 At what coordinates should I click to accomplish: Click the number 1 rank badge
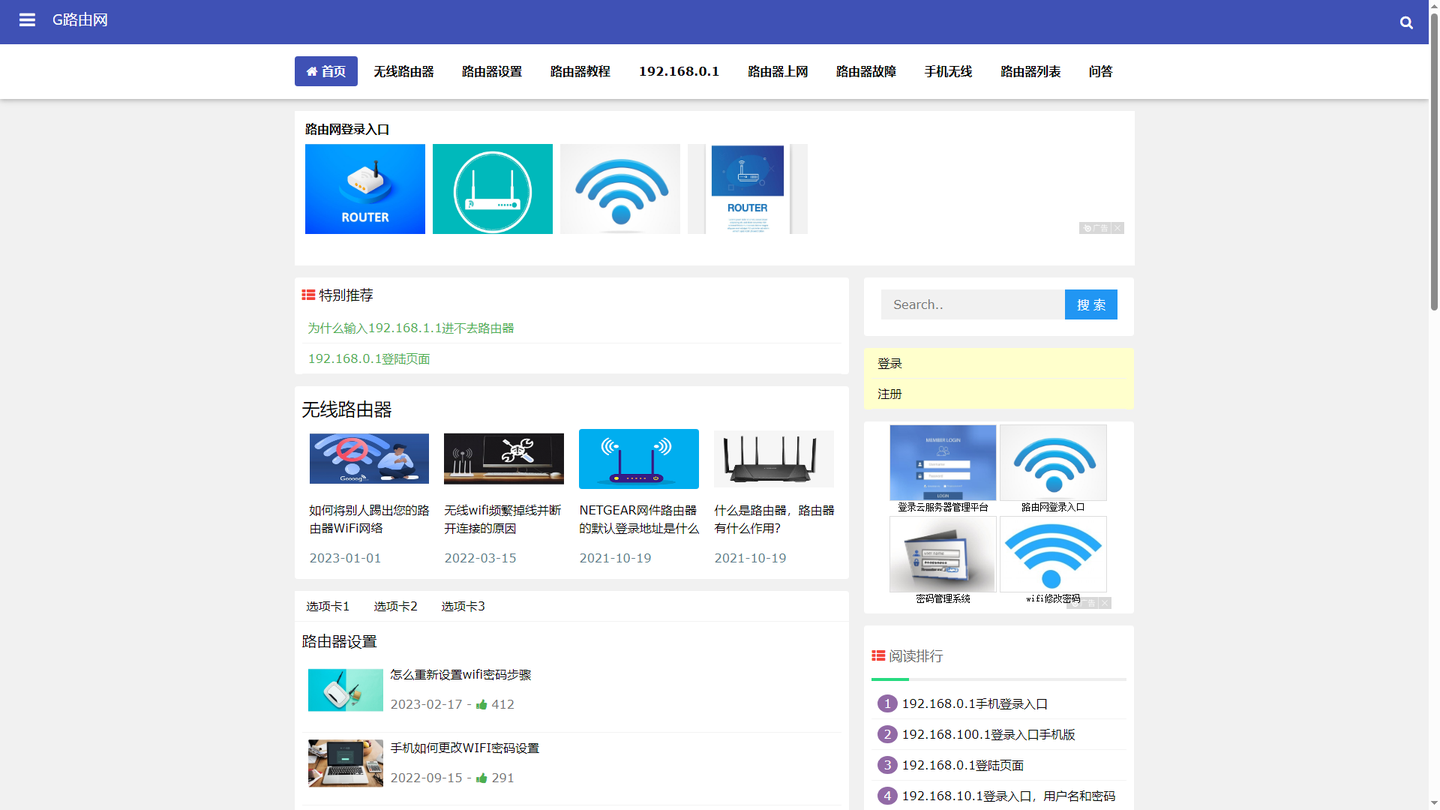click(887, 704)
